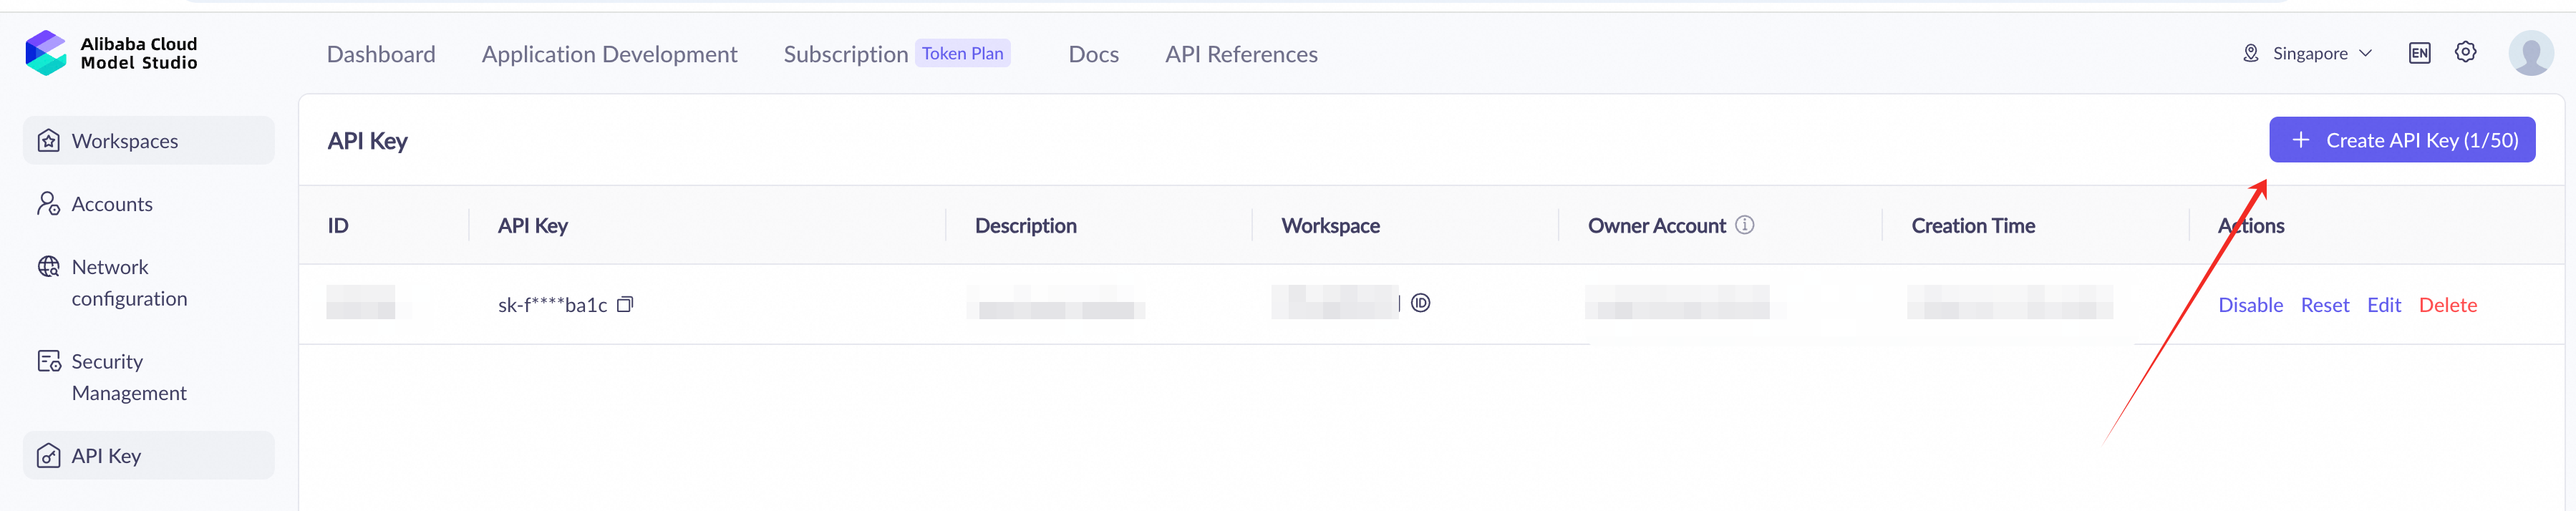Viewport: 2576px width, 511px height.
Task: Open the Dashboard tab
Action: click(381, 54)
